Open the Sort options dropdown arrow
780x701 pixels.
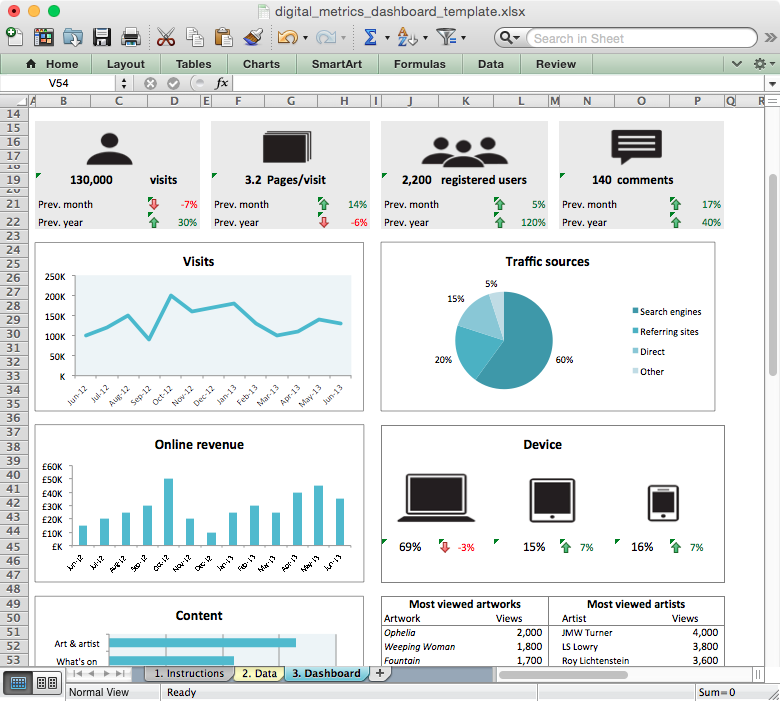[x=425, y=38]
